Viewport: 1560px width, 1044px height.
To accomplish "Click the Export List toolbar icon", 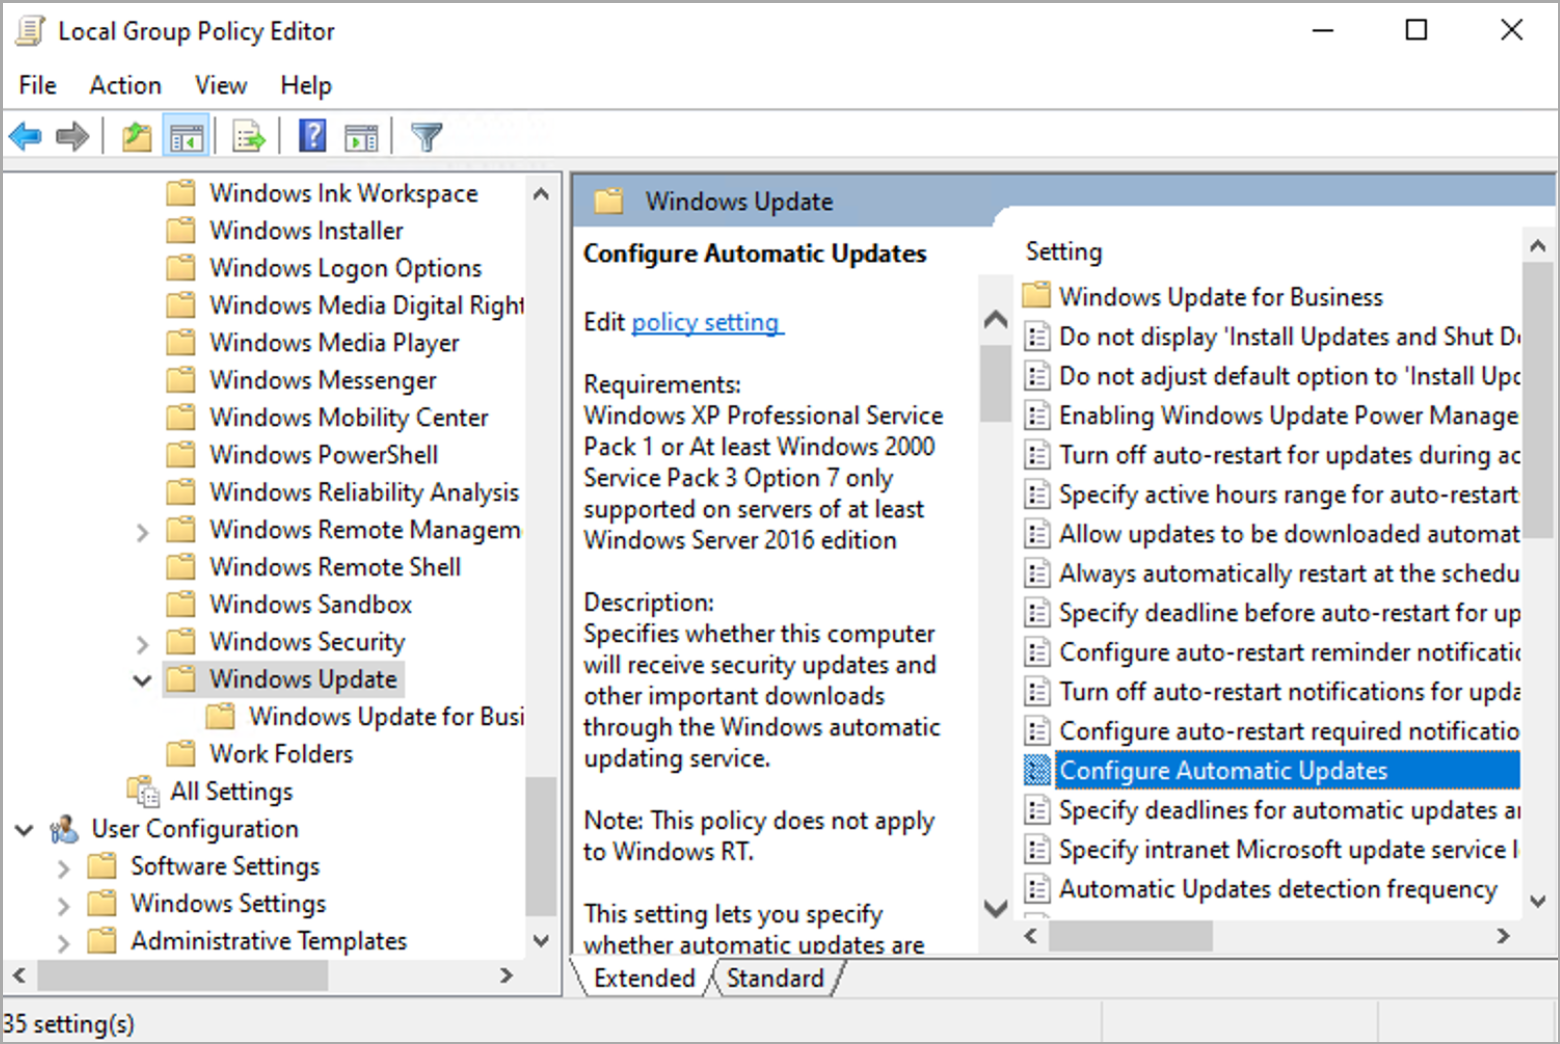I will (x=248, y=136).
